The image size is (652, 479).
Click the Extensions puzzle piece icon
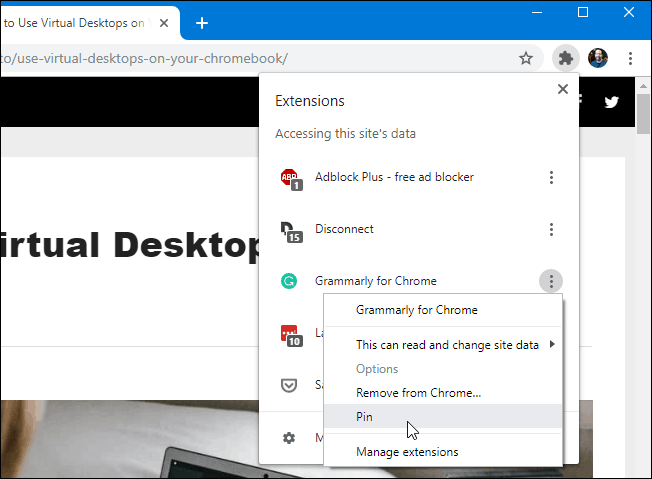[x=566, y=58]
